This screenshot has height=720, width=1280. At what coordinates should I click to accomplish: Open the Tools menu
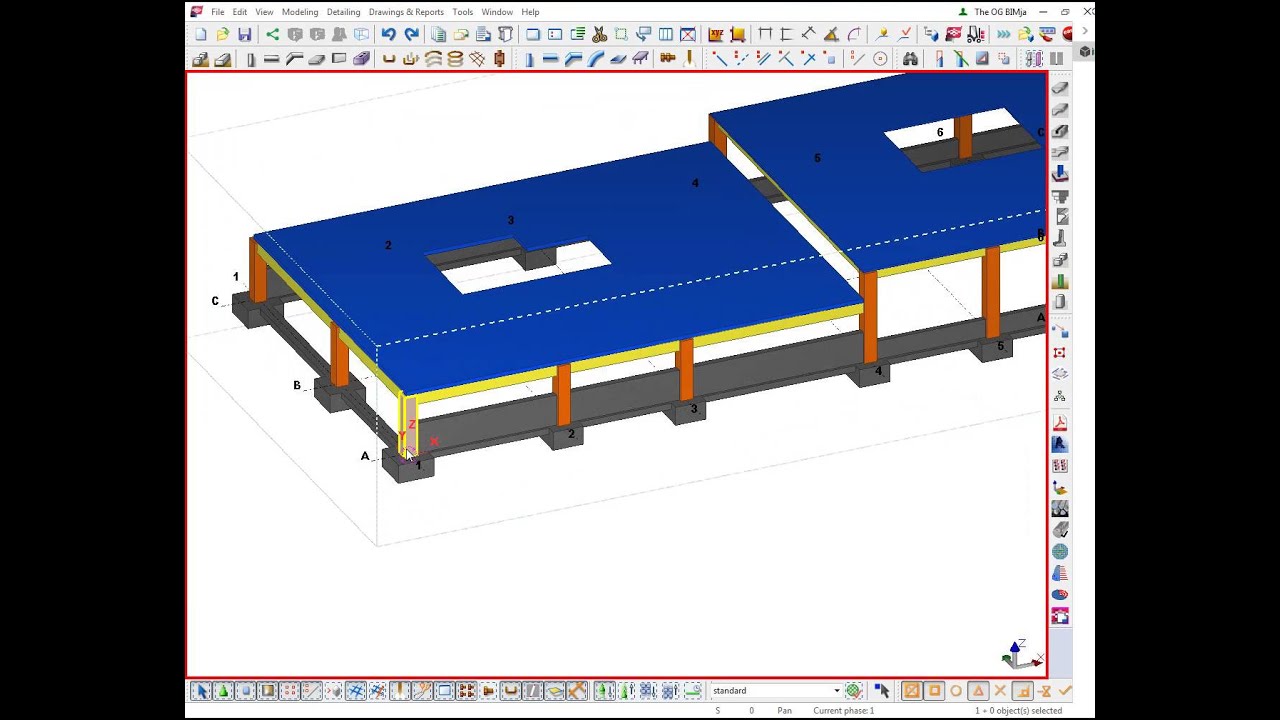(x=462, y=12)
